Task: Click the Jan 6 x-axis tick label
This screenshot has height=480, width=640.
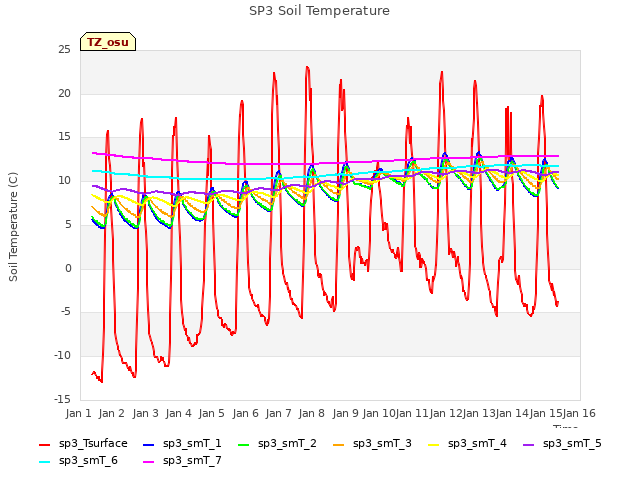Action: pyautogui.click(x=245, y=413)
